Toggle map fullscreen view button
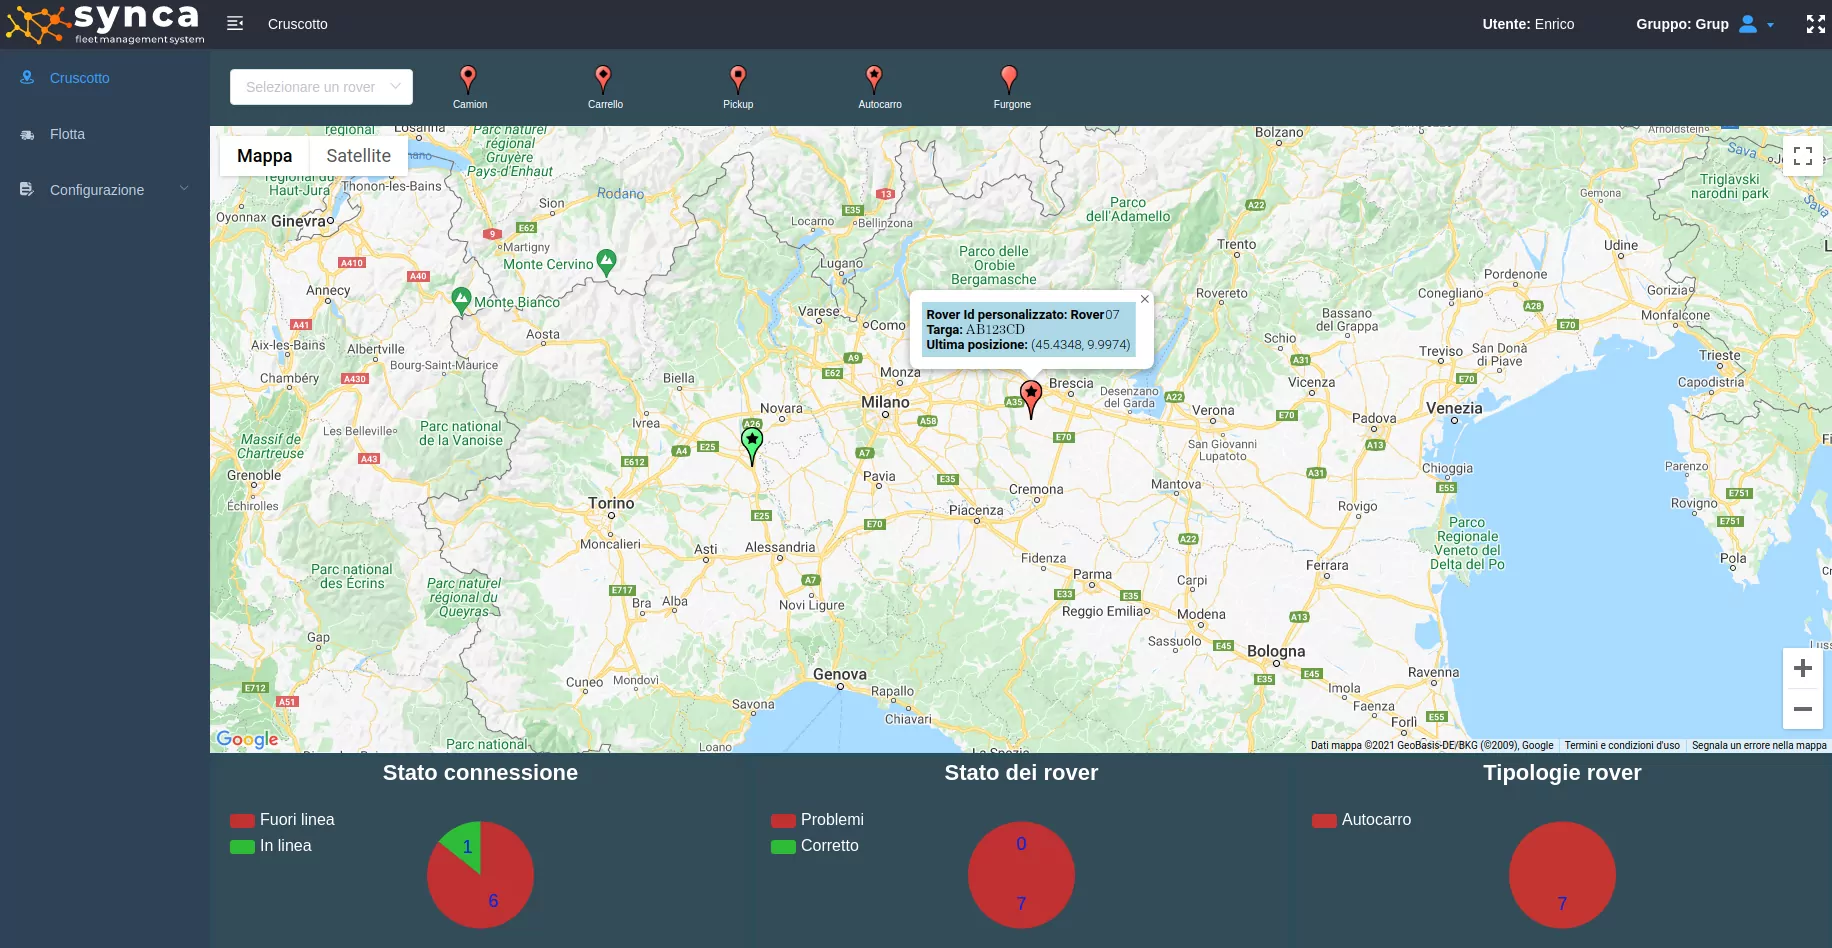1832x948 pixels. pyautogui.click(x=1802, y=156)
